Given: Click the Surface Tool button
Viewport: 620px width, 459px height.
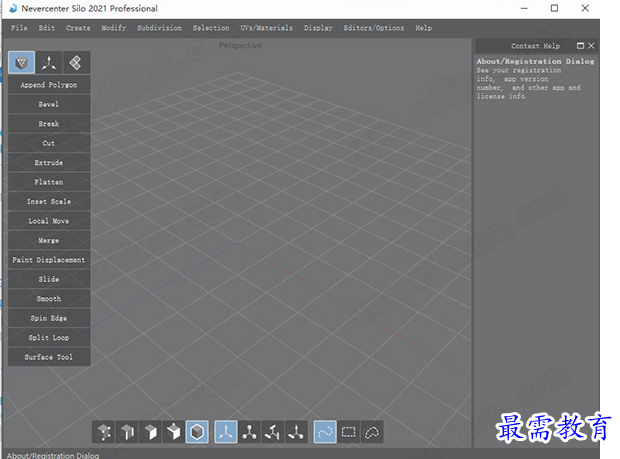Looking at the screenshot, I should coord(49,357).
